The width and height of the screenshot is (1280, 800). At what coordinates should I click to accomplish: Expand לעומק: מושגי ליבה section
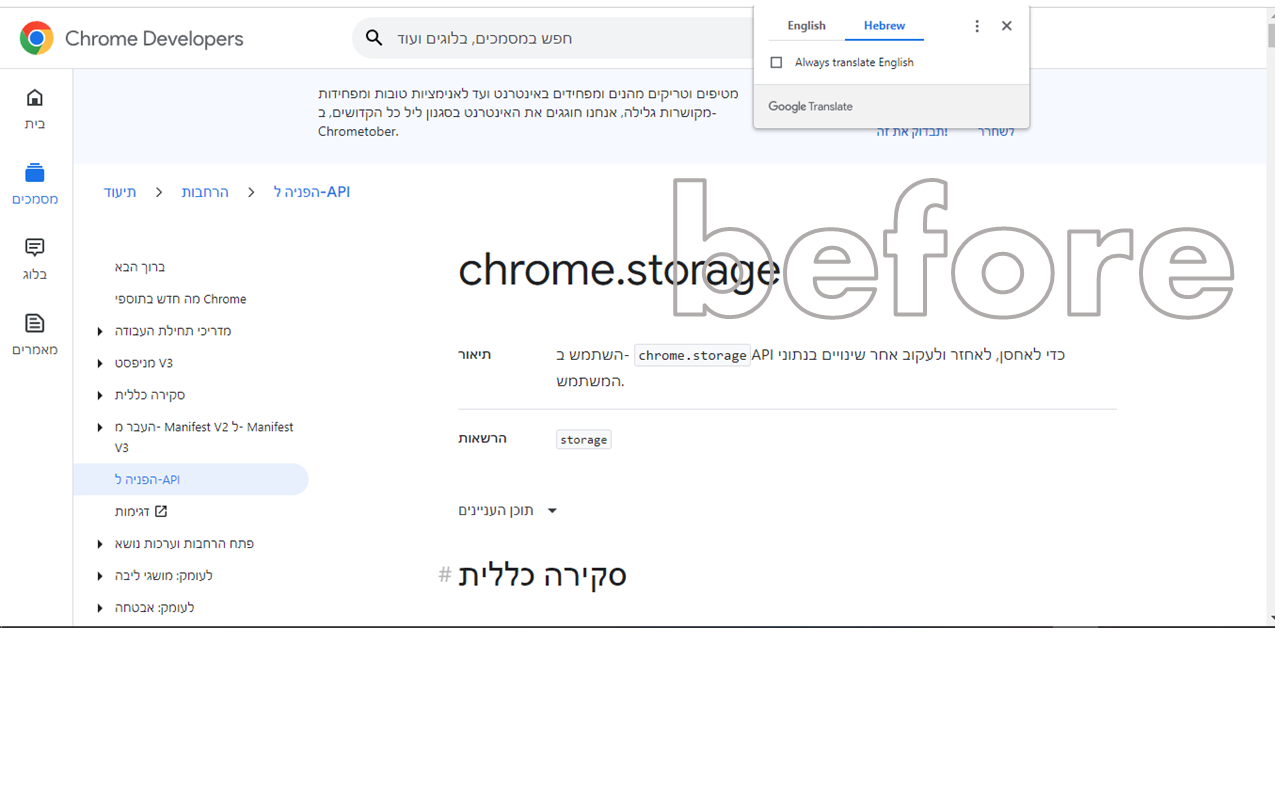(100, 575)
